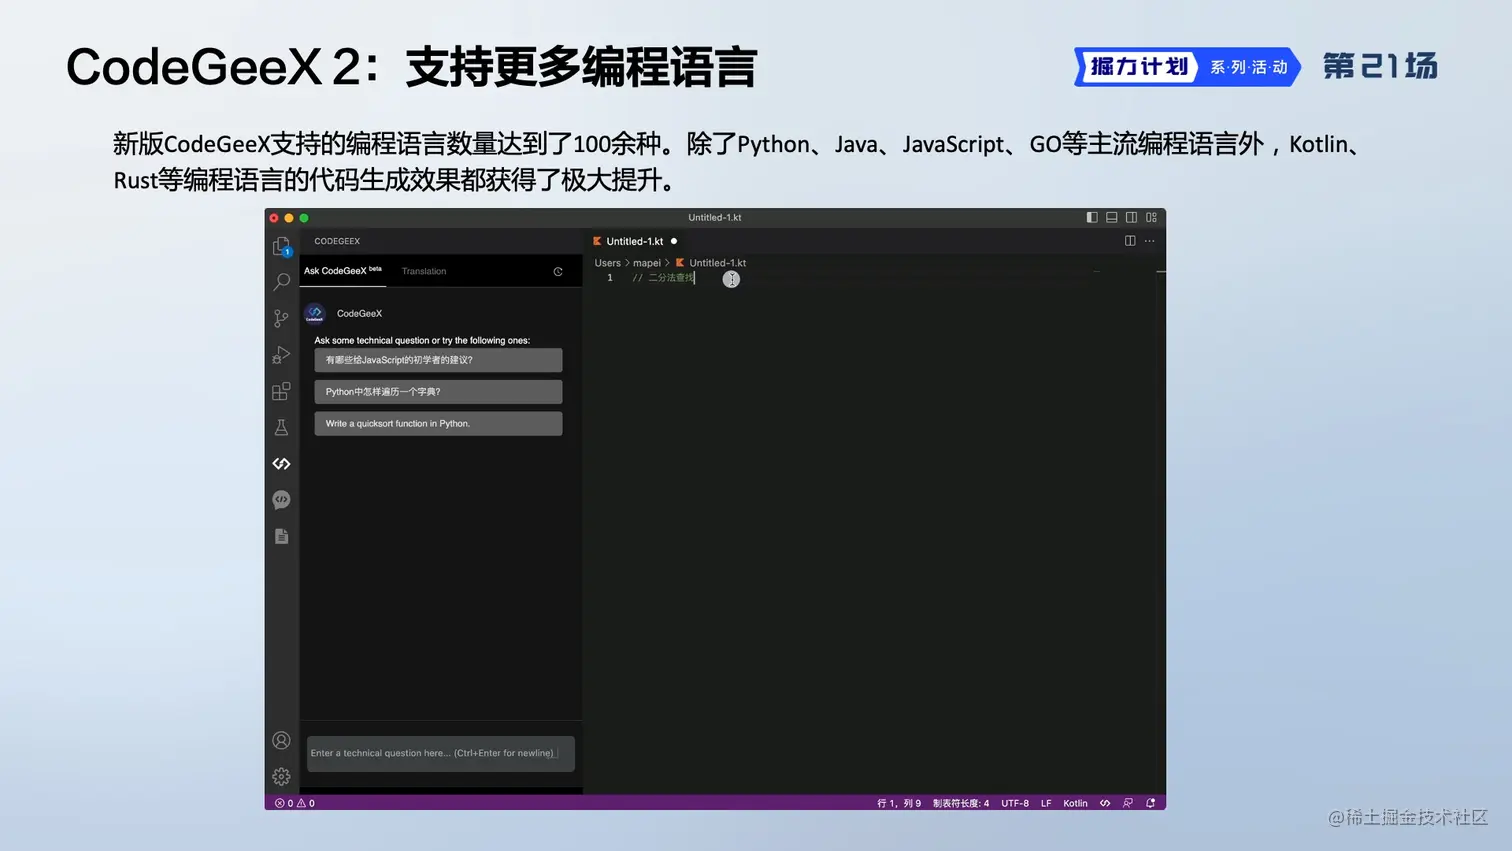
Task: Toggle the primary sidebar visibility
Action: pyautogui.click(x=1091, y=217)
